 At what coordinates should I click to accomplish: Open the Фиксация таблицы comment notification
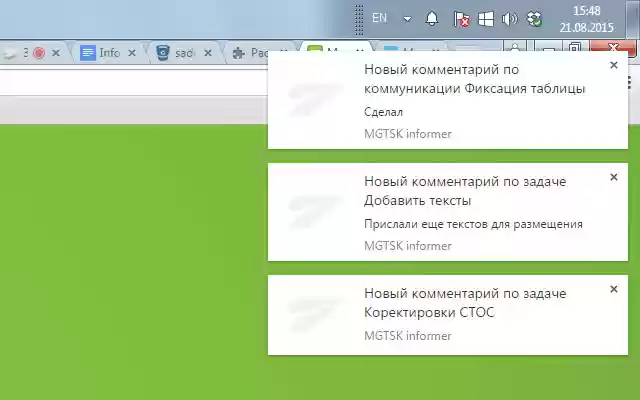[x=448, y=100]
